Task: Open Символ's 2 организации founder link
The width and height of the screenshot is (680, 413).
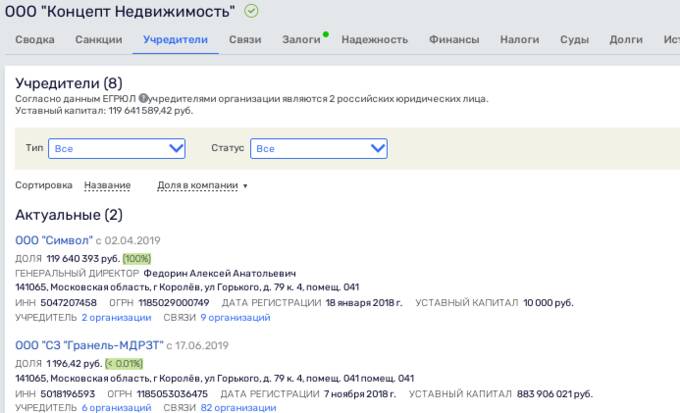Action: pos(116,318)
